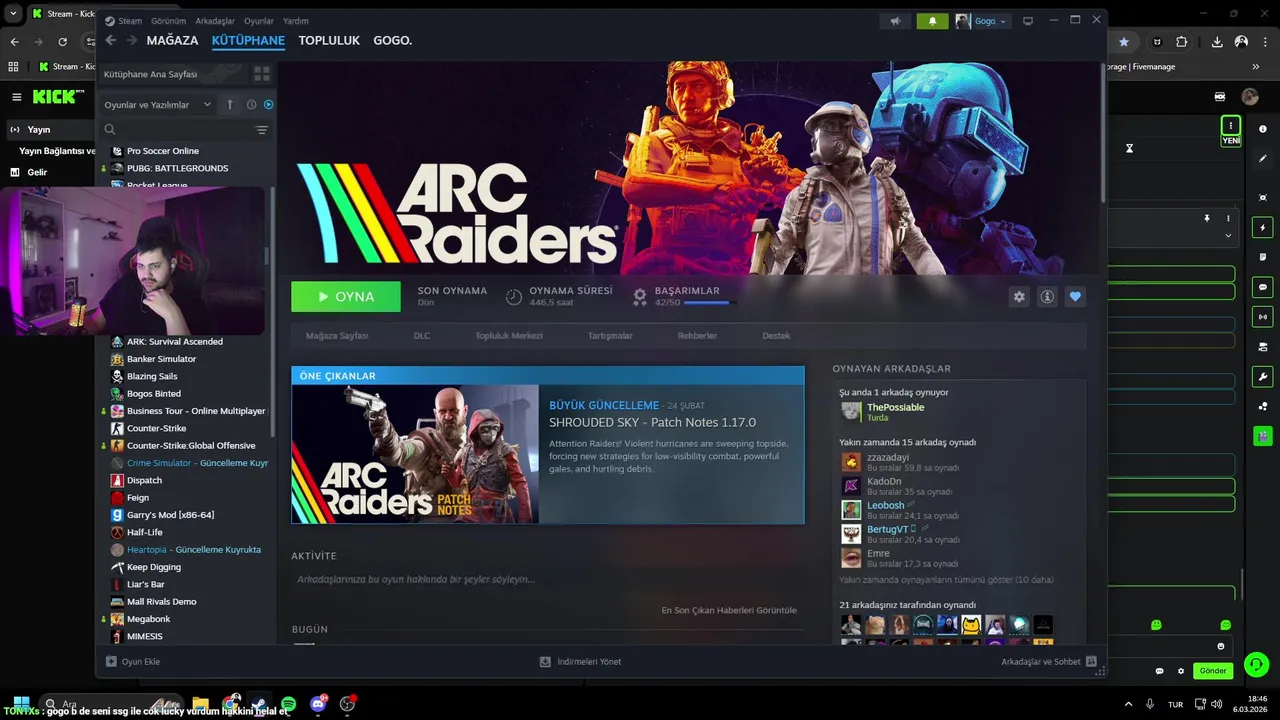The width and height of the screenshot is (1280, 720).
Task: Open Kick wrench tools icon
Action: pos(1263,377)
